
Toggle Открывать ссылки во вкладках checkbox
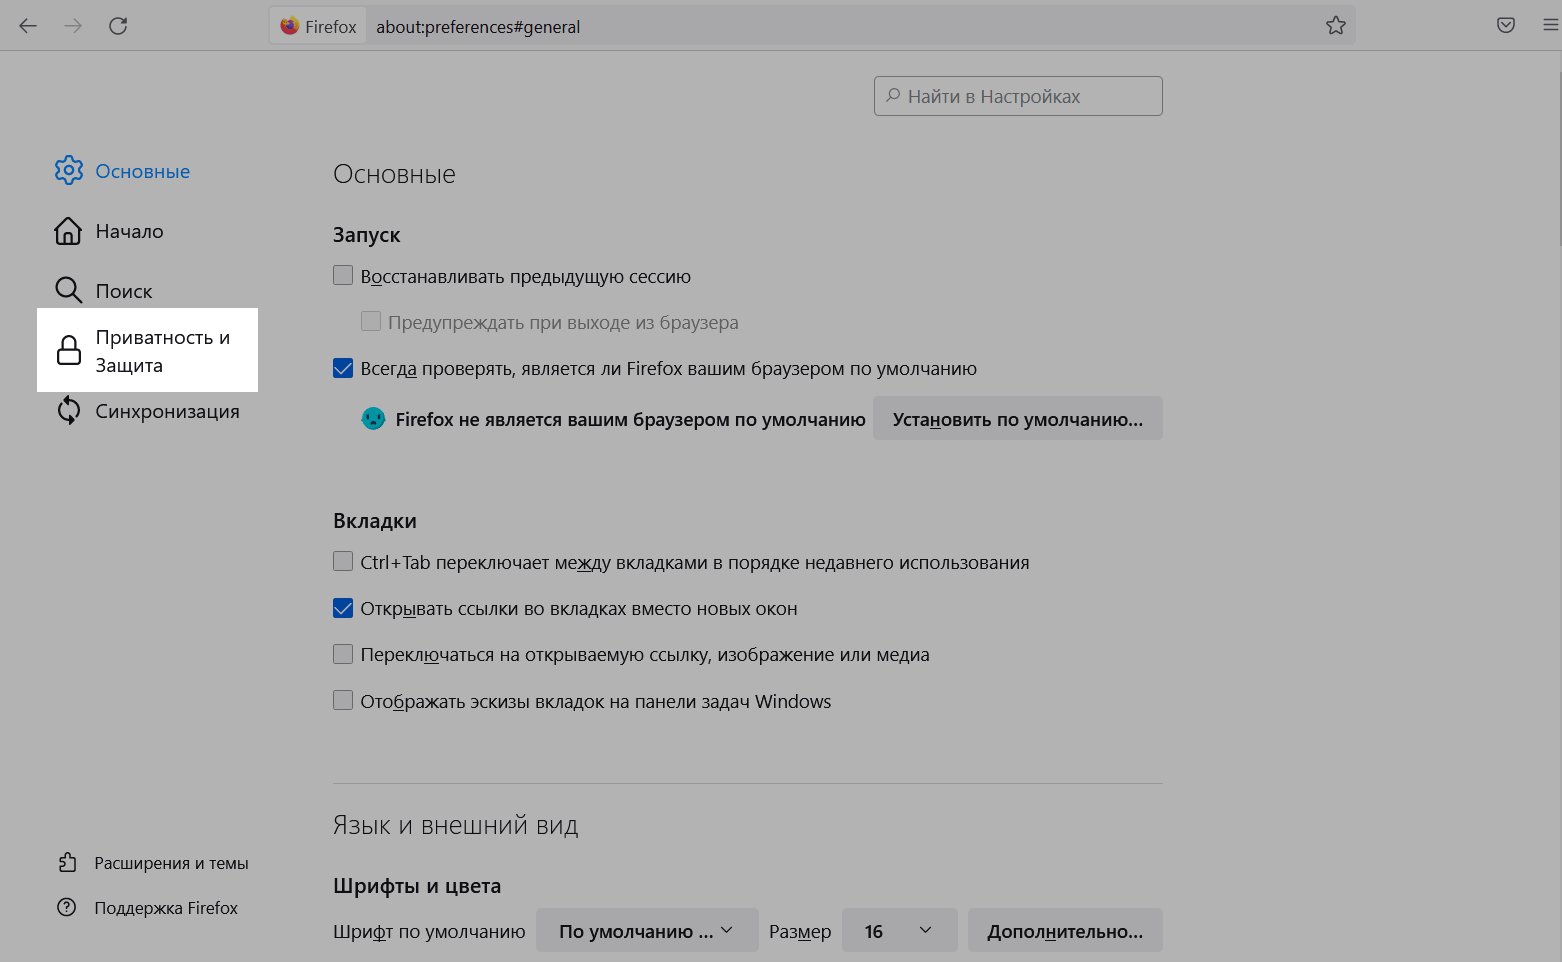pyautogui.click(x=343, y=608)
